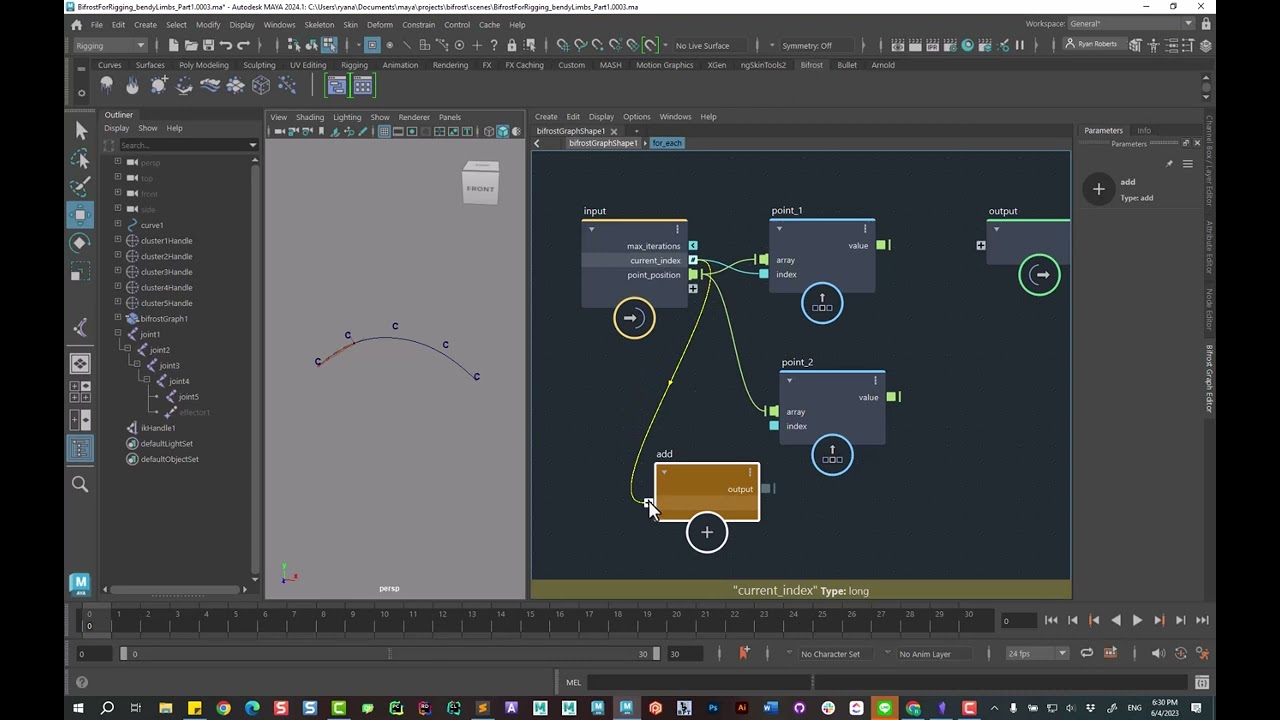Activate the Rotate tool in the toolbox
Image resolution: width=1280 pixels, height=720 pixels.
(x=81, y=243)
